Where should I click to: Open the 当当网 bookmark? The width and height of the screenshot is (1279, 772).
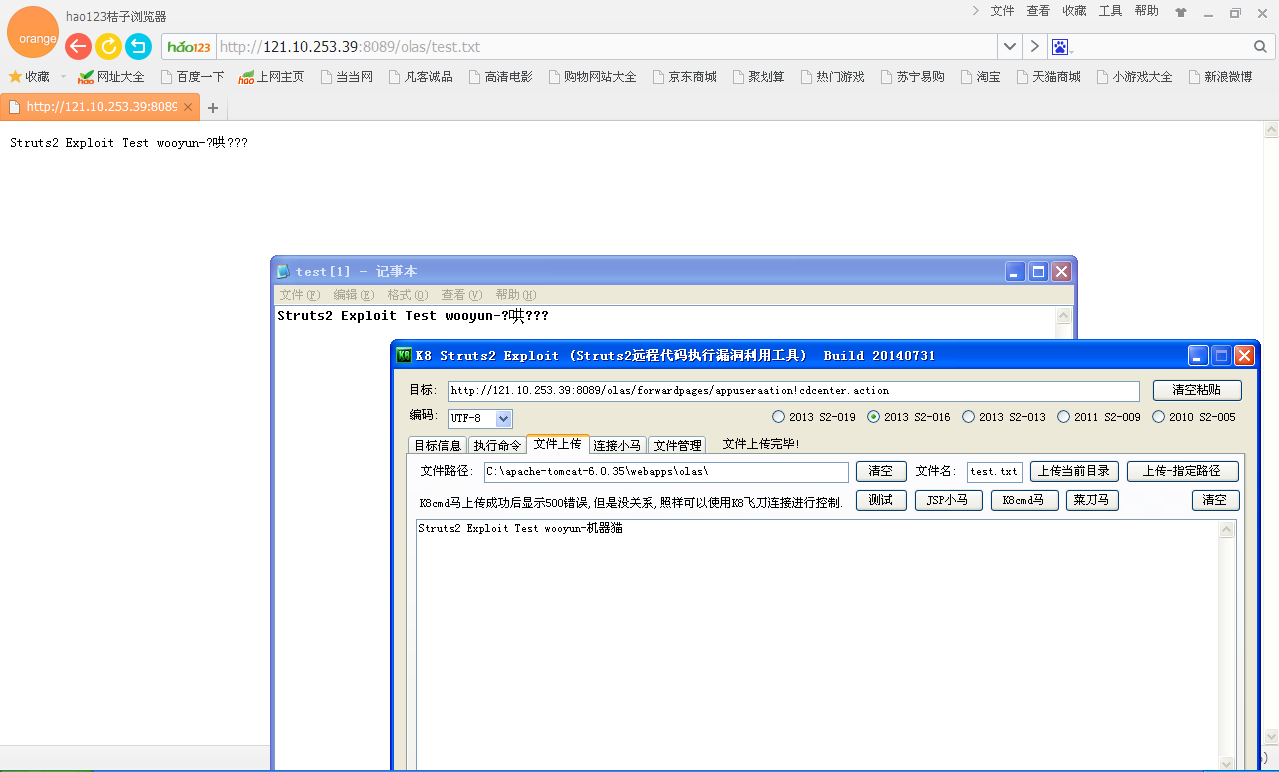coord(346,77)
